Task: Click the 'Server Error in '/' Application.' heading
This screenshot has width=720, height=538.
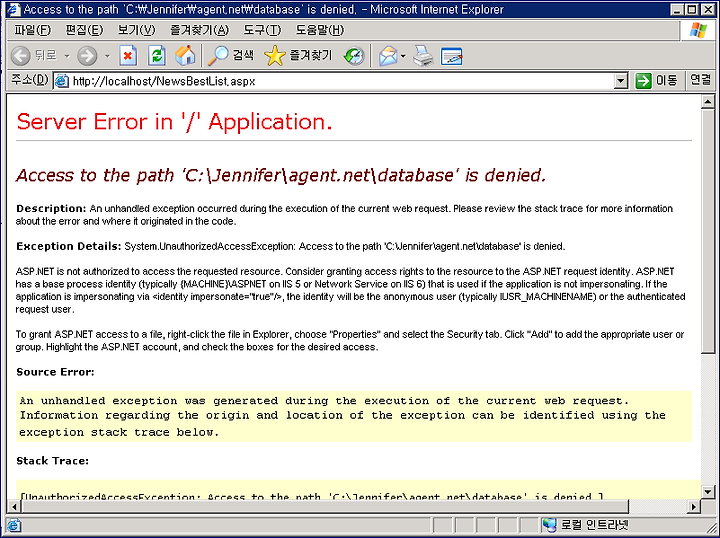Action: click(x=174, y=122)
